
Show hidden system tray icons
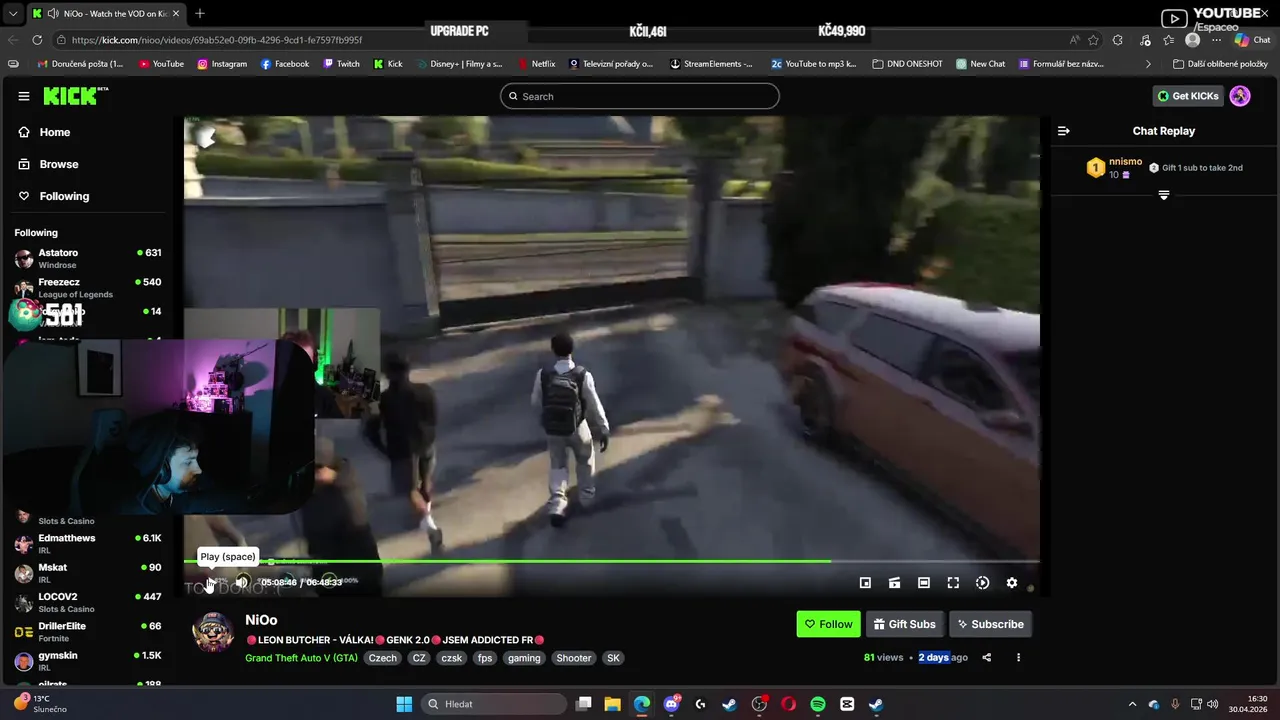pos(1132,704)
